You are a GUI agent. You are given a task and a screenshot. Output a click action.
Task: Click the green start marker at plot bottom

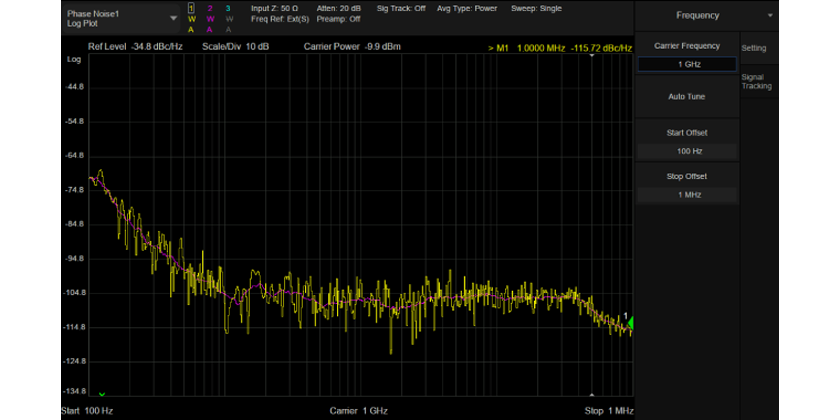pyautogui.click(x=101, y=394)
